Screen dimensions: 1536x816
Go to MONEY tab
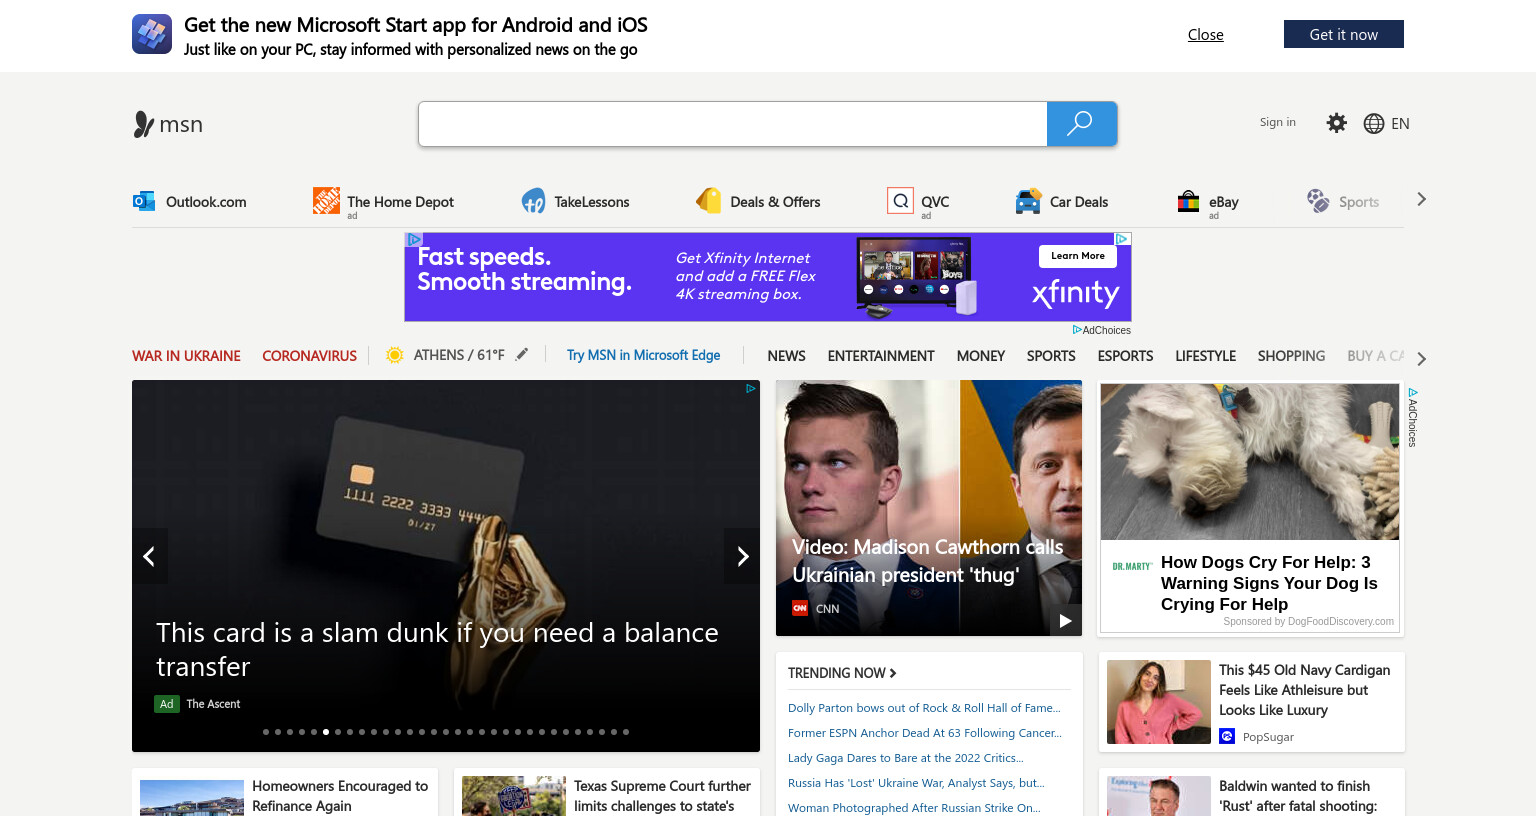[x=980, y=356]
